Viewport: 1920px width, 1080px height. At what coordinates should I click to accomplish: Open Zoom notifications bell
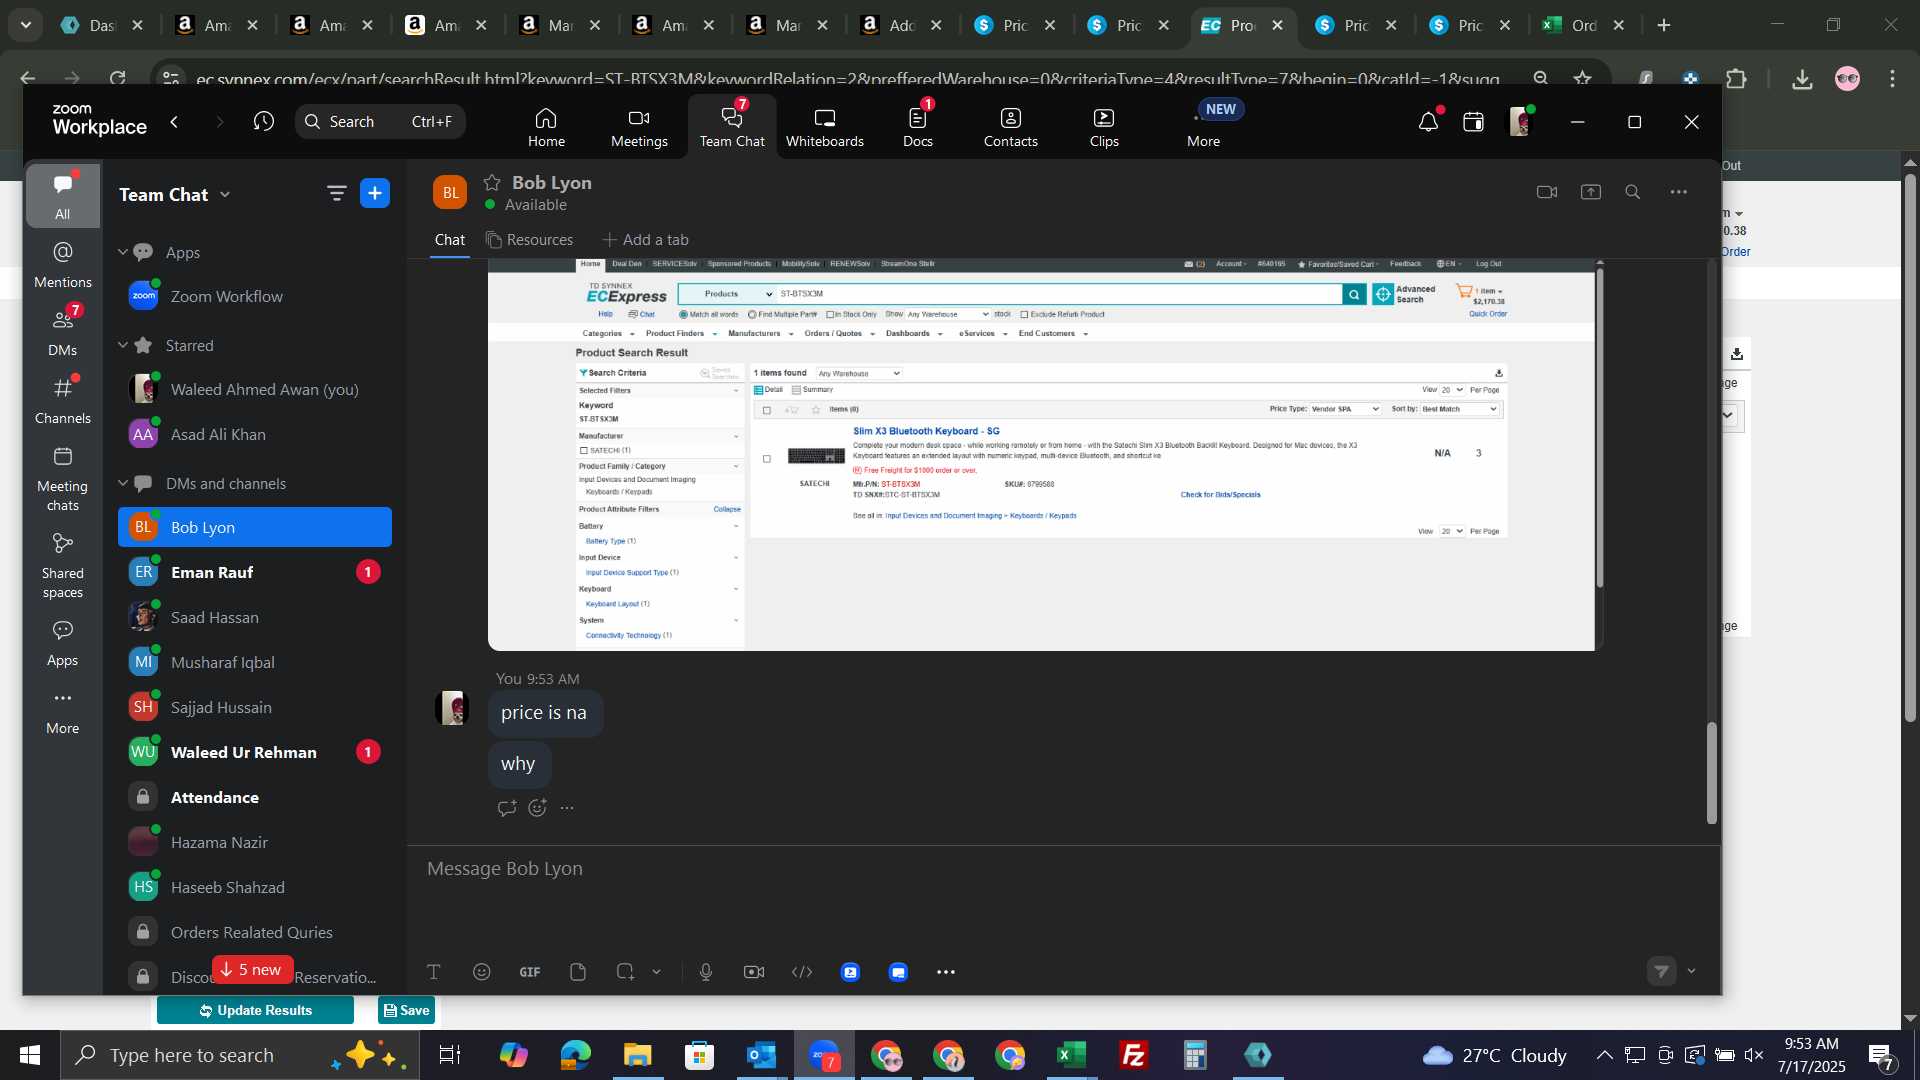[1428, 122]
